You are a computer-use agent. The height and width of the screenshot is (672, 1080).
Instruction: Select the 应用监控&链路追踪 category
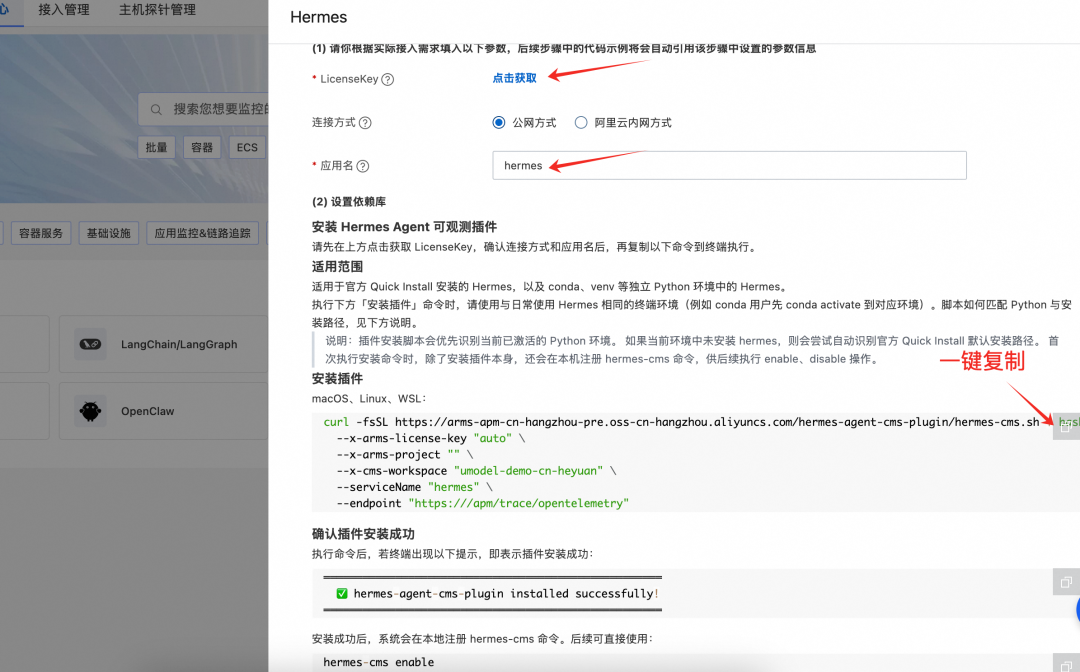tap(202, 232)
